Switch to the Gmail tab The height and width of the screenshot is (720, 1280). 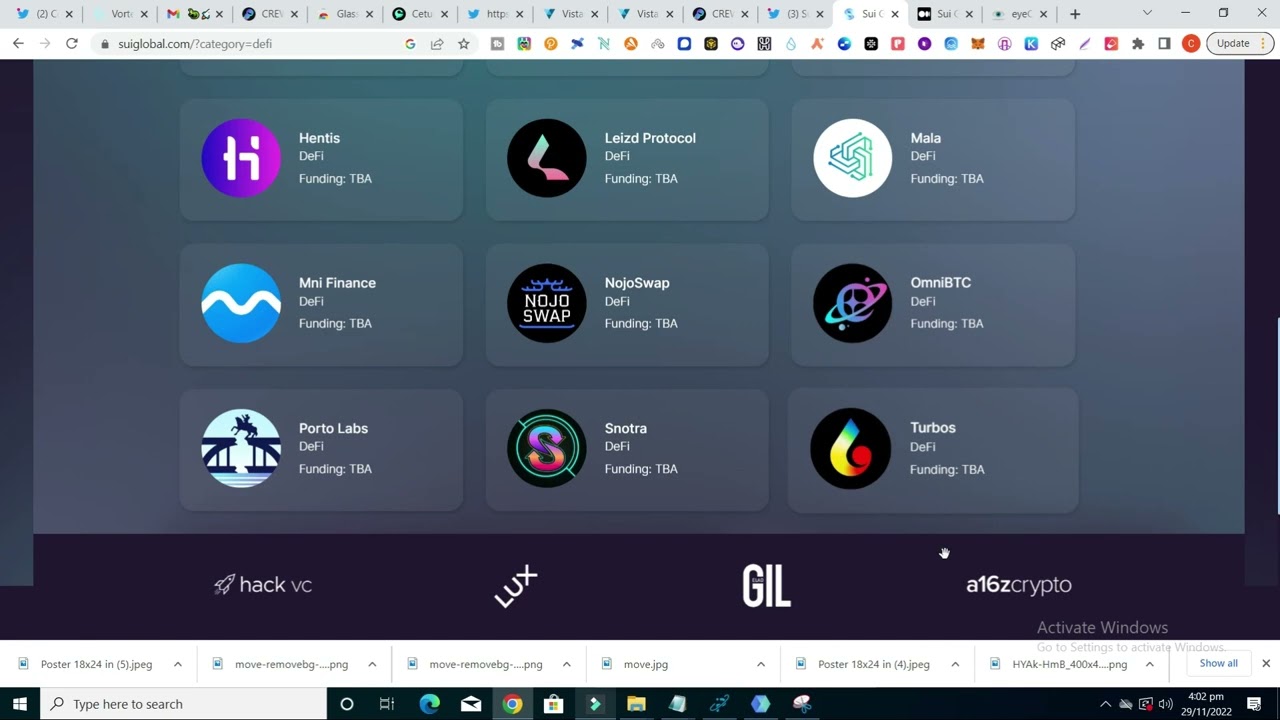(x=196, y=14)
